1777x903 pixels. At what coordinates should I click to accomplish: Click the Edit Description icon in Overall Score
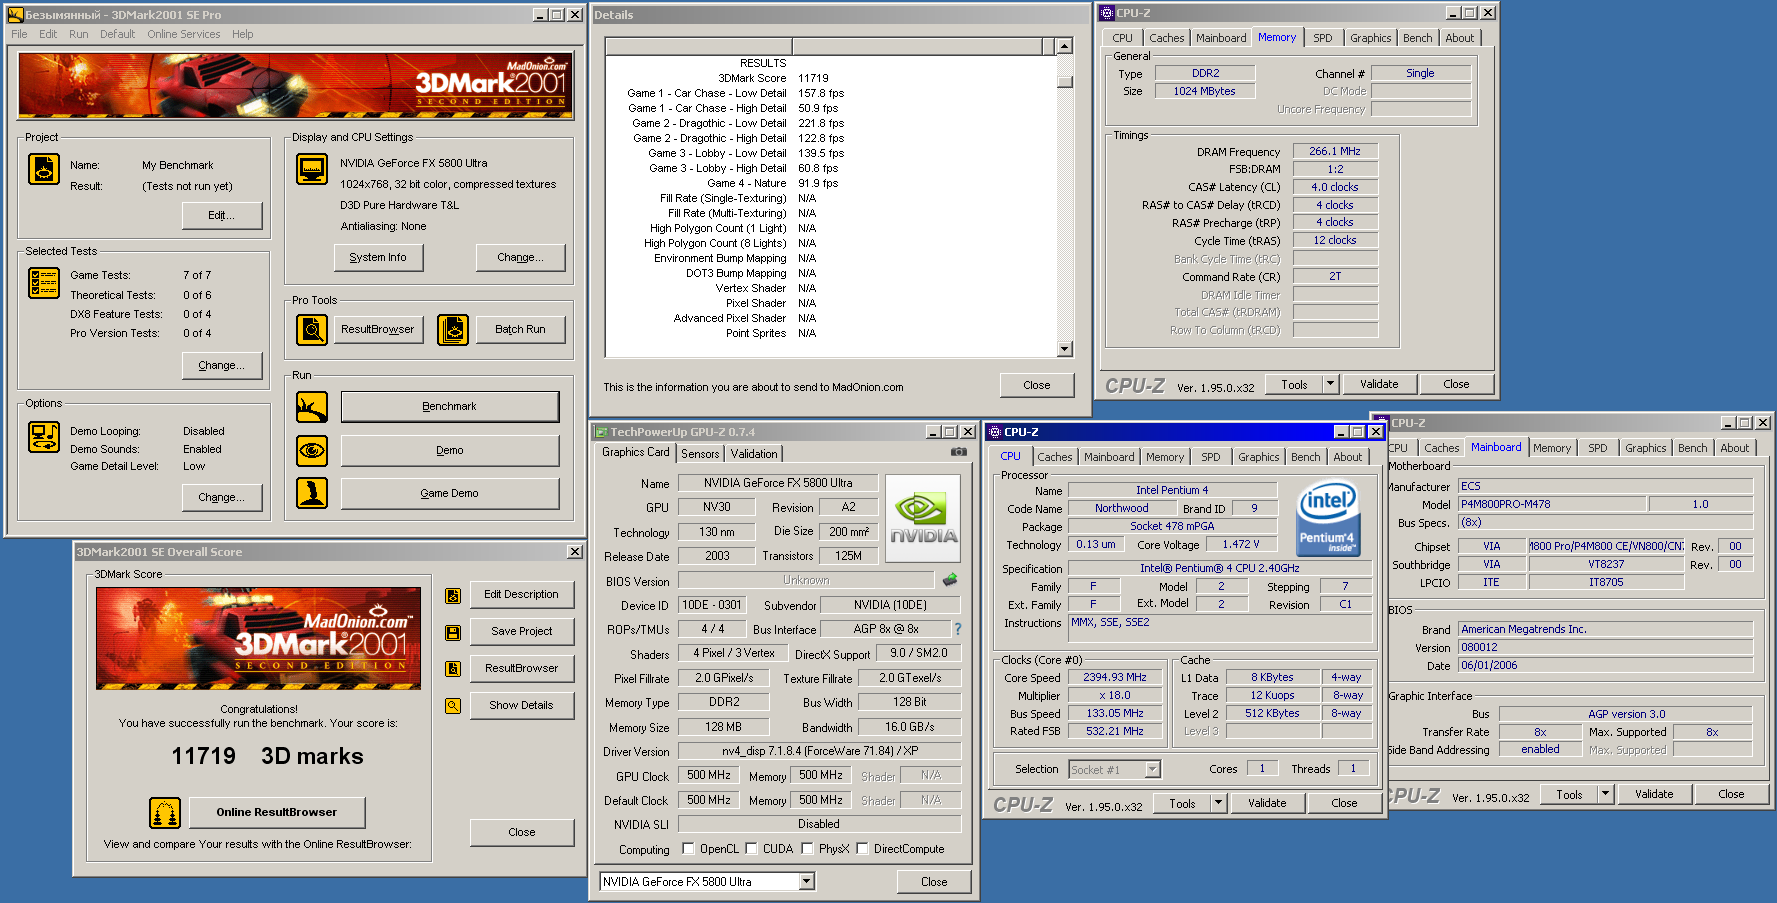(x=453, y=596)
